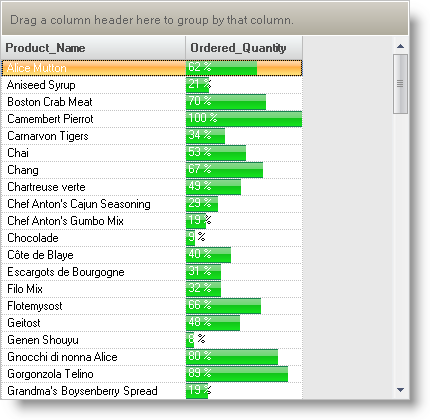The height and width of the screenshot is (420, 430).
Task: Select the Côte de Blaye row
Action: tap(152, 255)
